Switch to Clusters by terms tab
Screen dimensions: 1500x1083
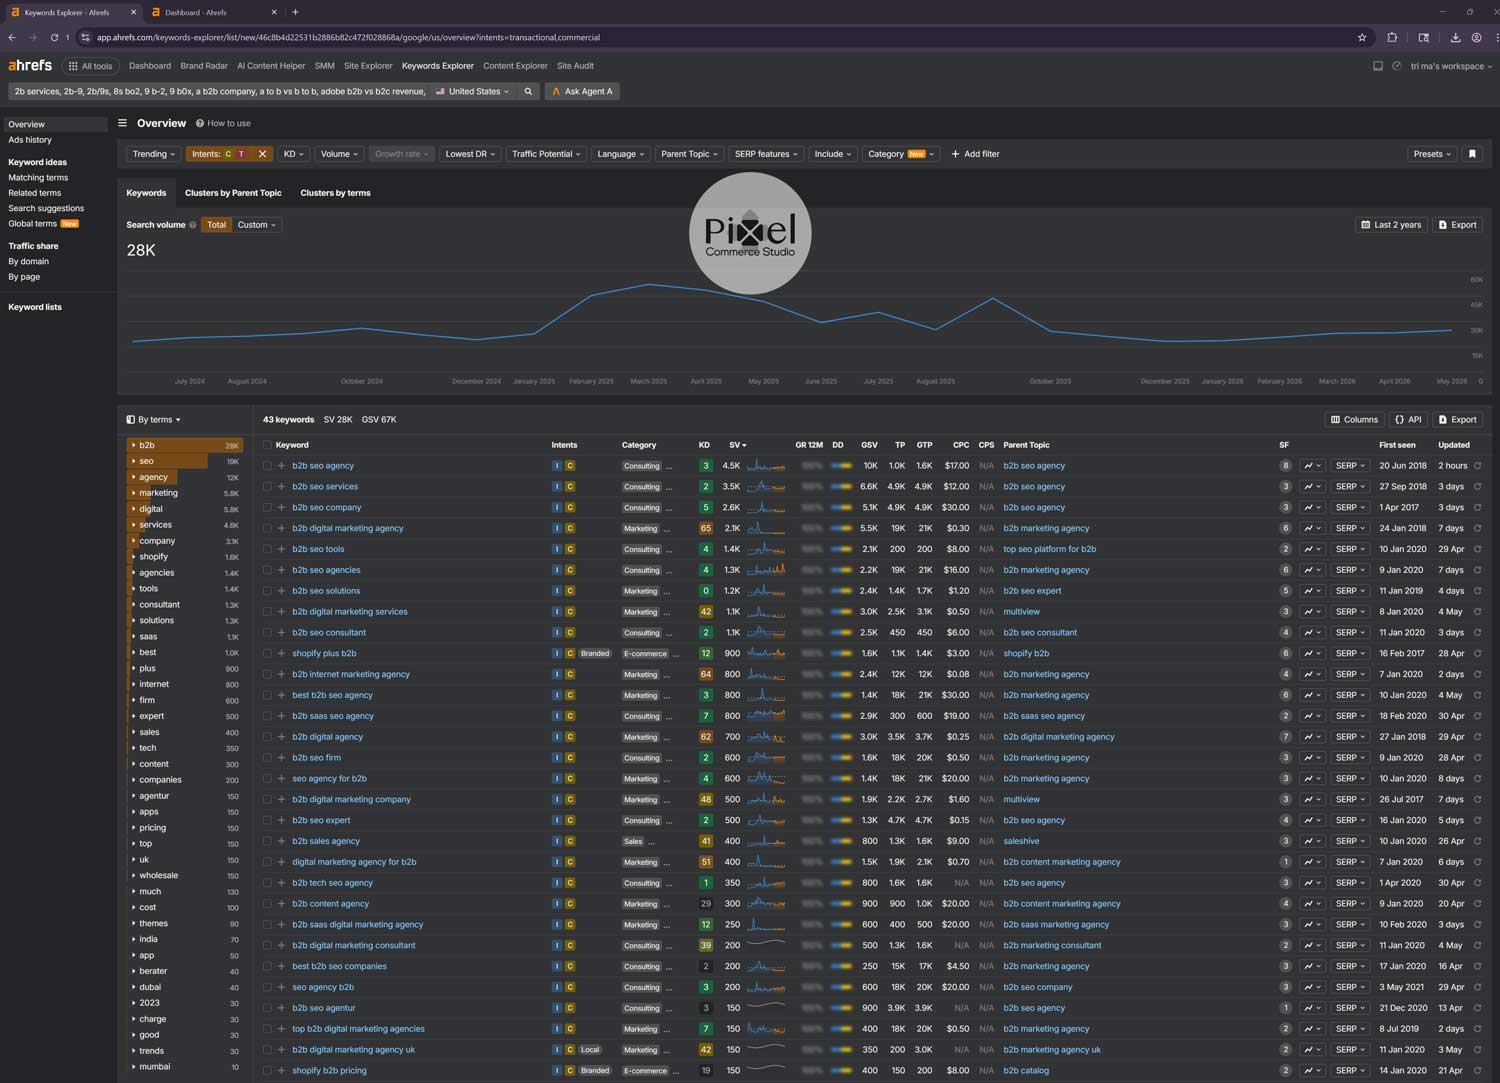tap(335, 193)
